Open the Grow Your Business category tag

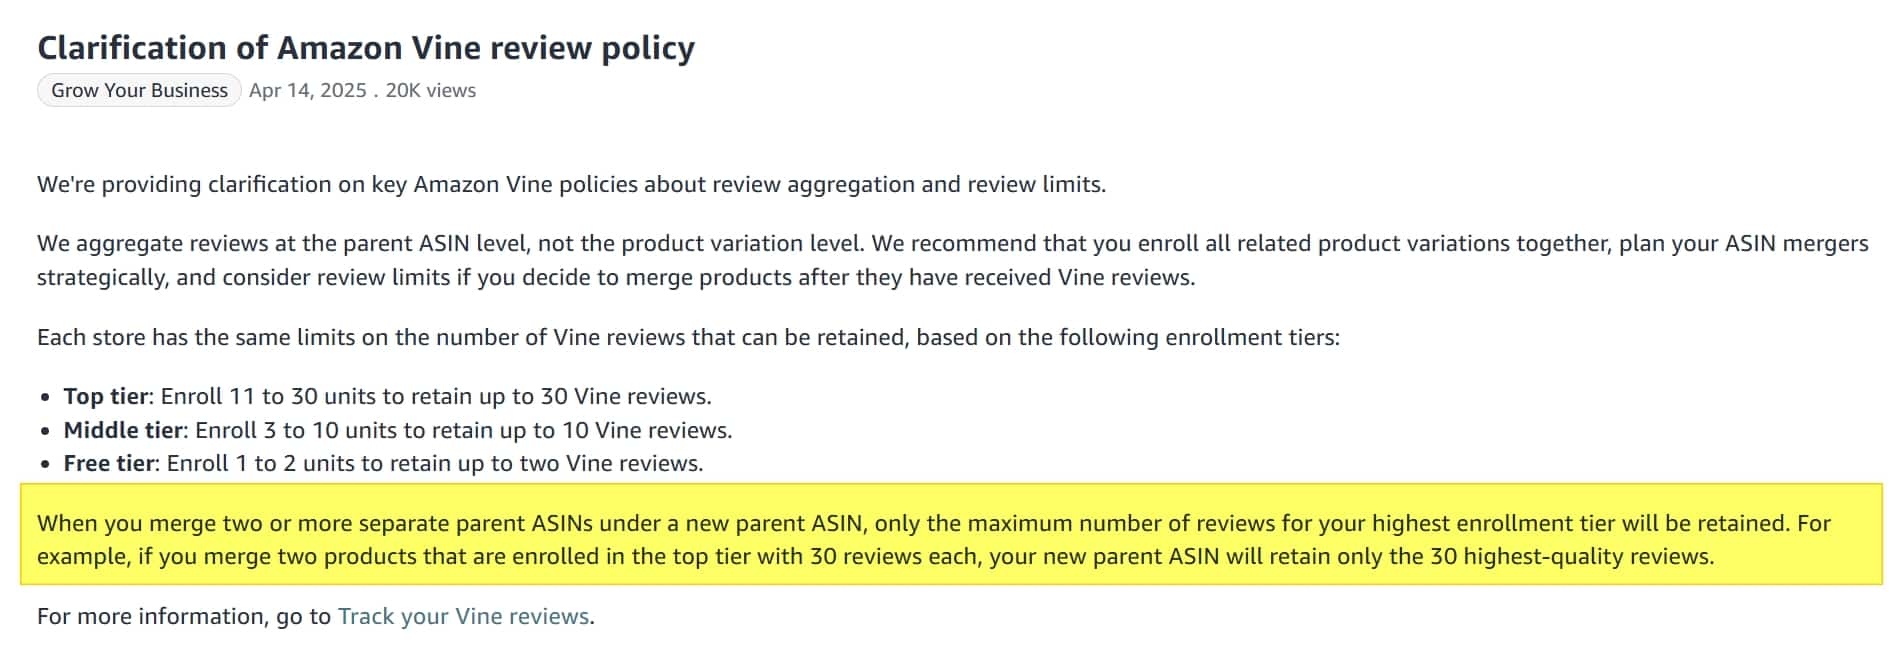pyautogui.click(x=139, y=90)
